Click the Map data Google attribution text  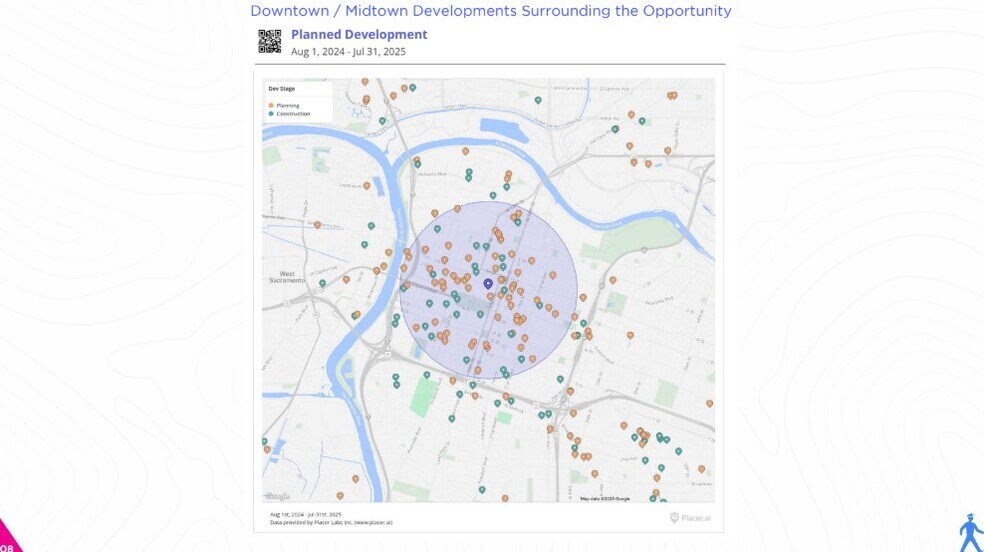pyautogui.click(x=605, y=498)
